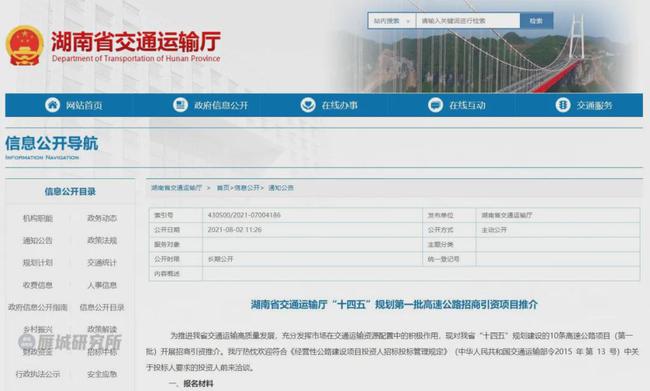This screenshot has width=650, height=391.
Task: Click breadcrumb link 首页
Action: (x=223, y=188)
